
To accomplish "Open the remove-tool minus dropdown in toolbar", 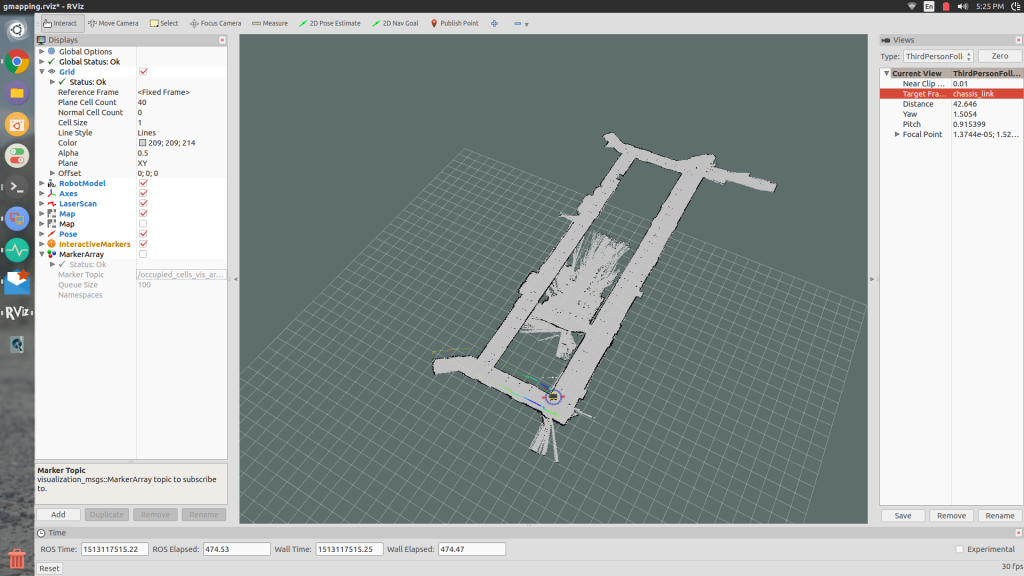I will 520,24.
